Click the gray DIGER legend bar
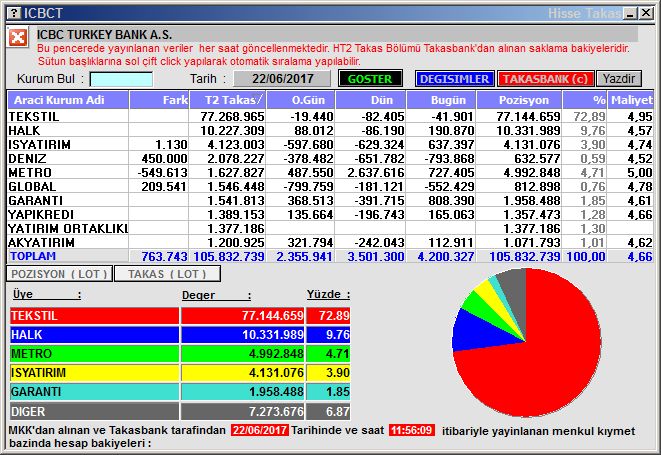 (94, 411)
